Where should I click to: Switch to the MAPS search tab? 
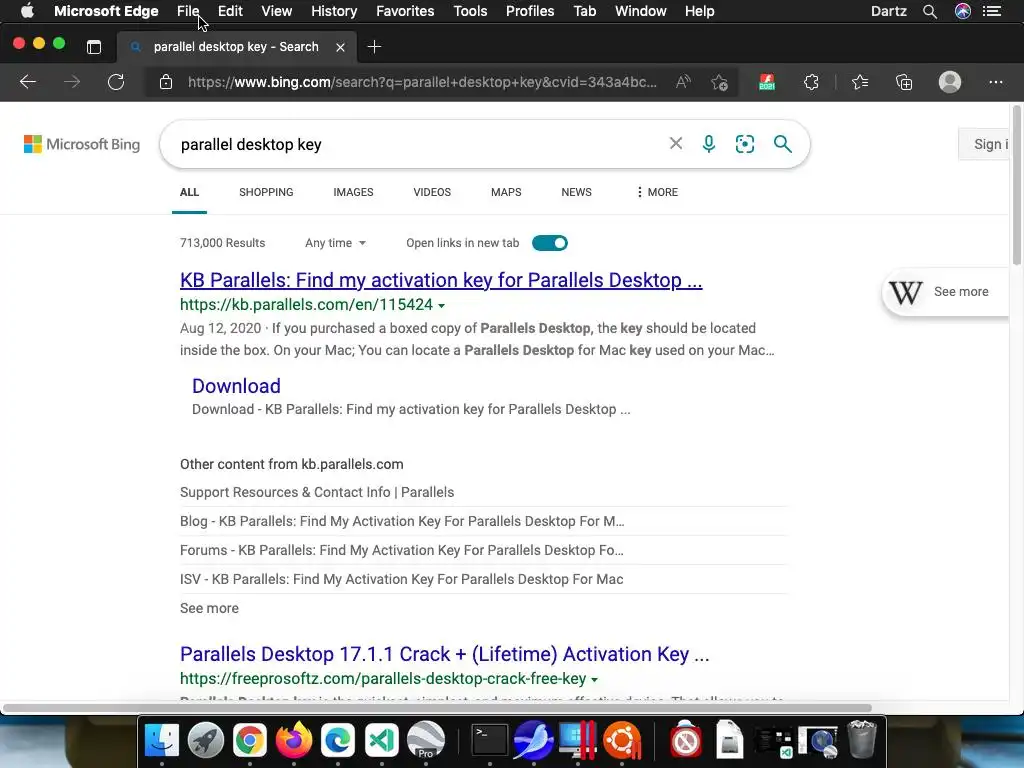click(x=506, y=192)
